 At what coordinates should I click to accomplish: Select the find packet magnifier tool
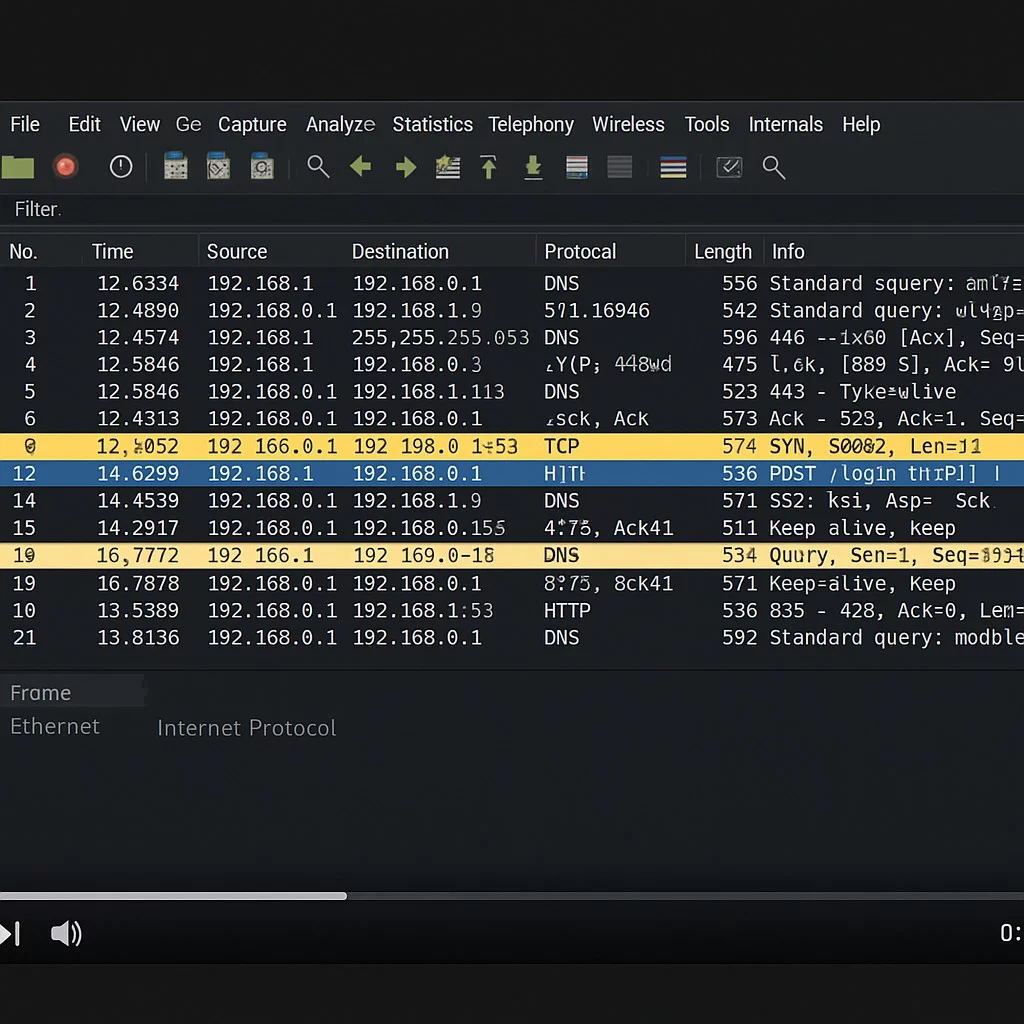(318, 167)
